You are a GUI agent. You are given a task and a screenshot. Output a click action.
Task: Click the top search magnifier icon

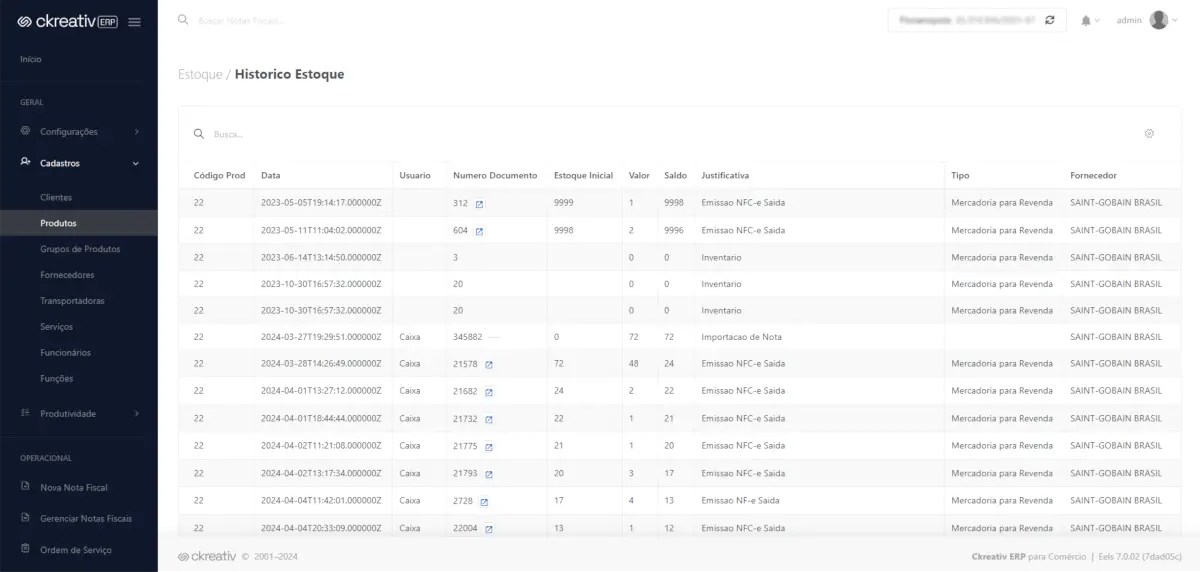183,19
